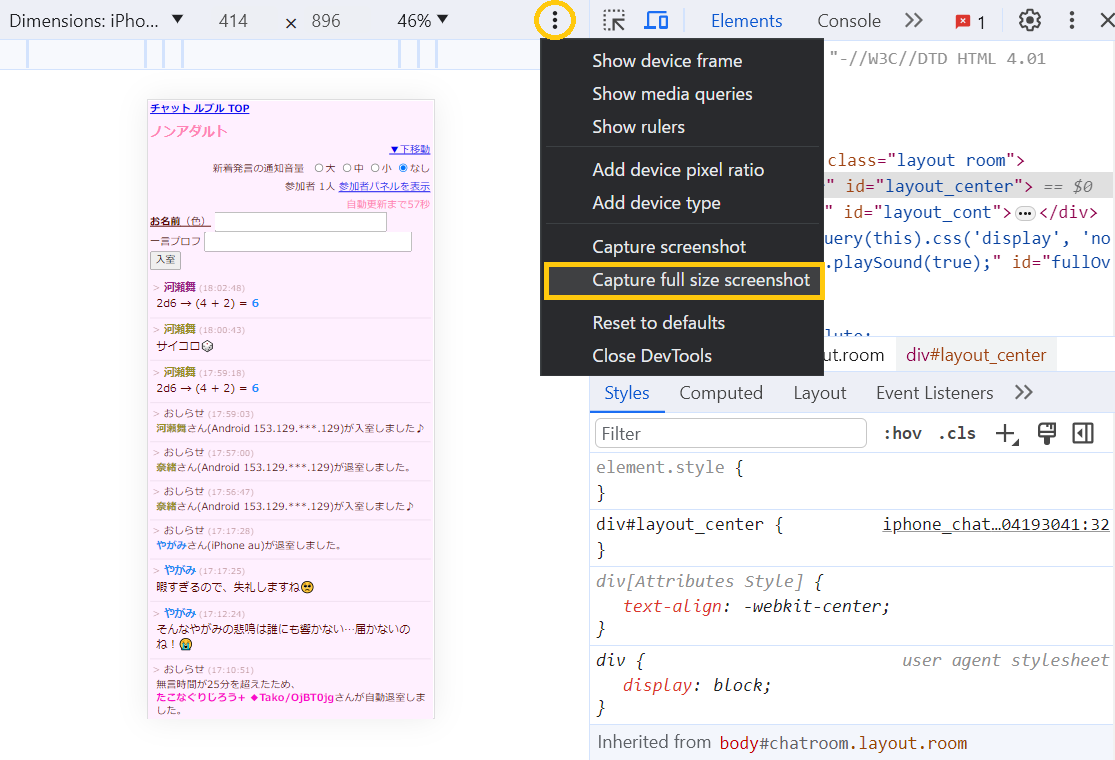Screen dimensions: 1115x760
Task: Click the red error count badge
Action: tap(969, 21)
